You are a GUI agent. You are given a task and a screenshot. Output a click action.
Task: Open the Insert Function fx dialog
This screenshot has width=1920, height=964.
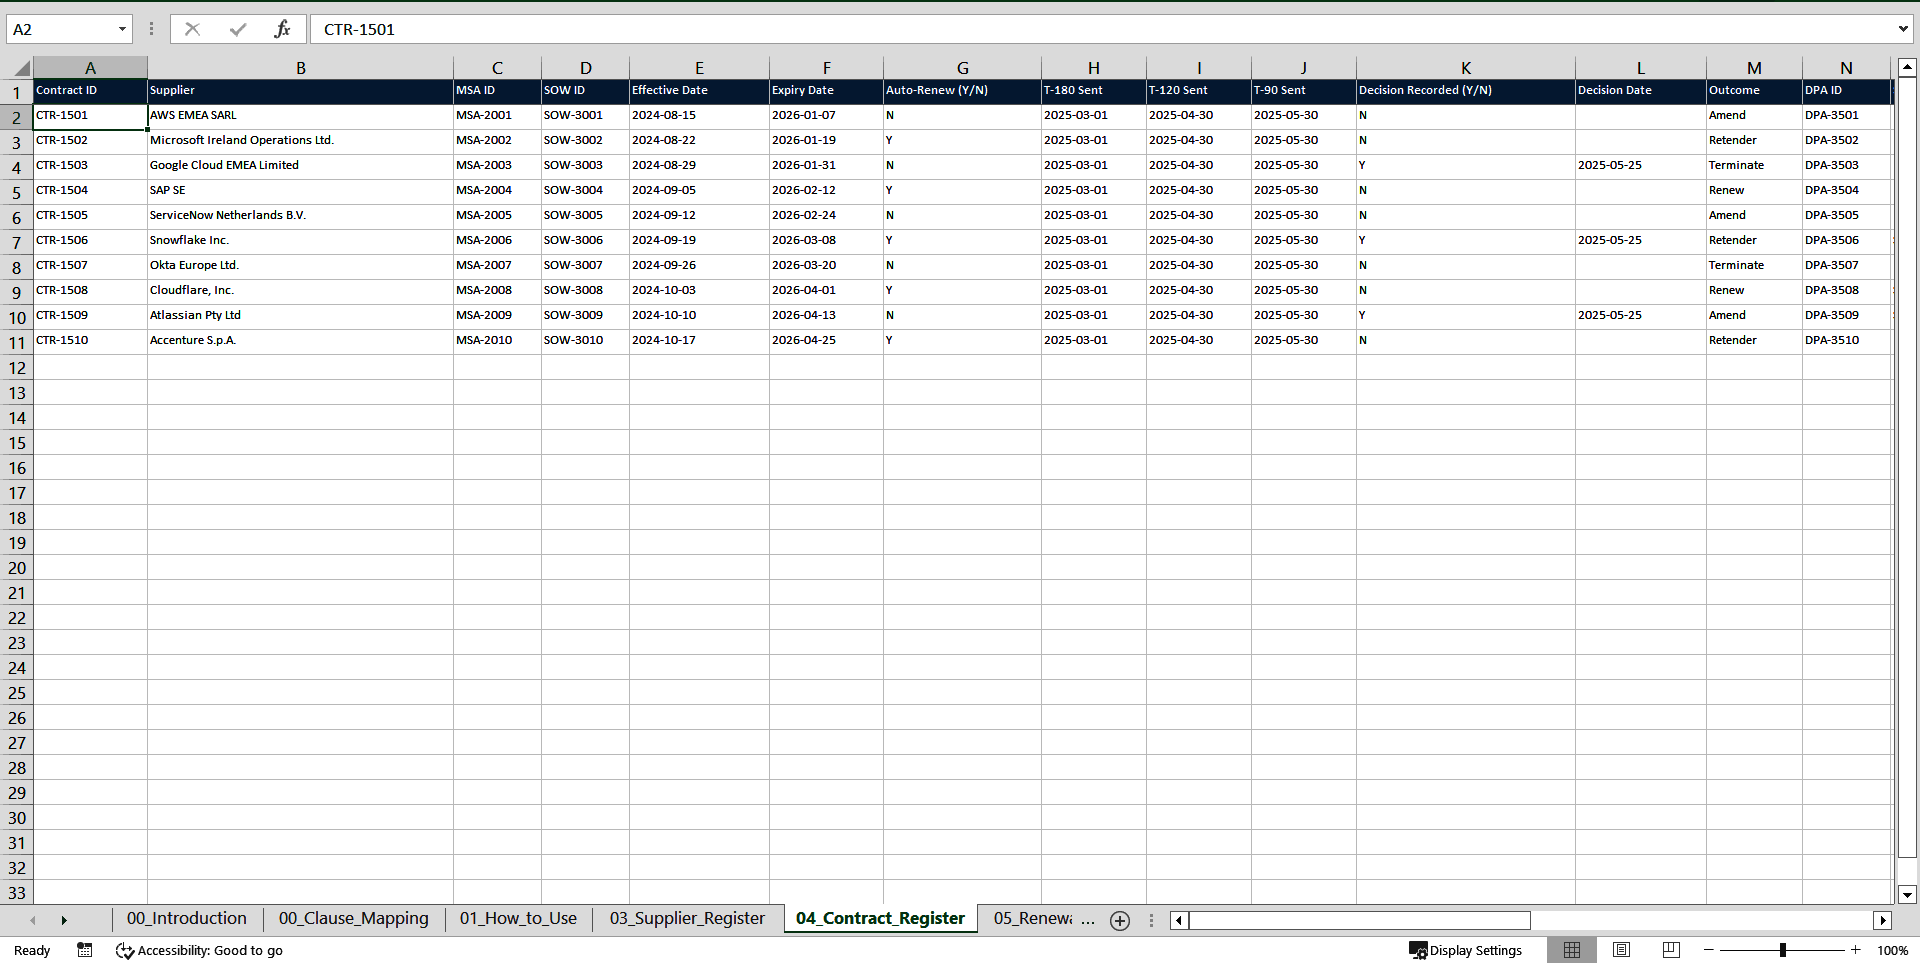[x=282, y=29]
